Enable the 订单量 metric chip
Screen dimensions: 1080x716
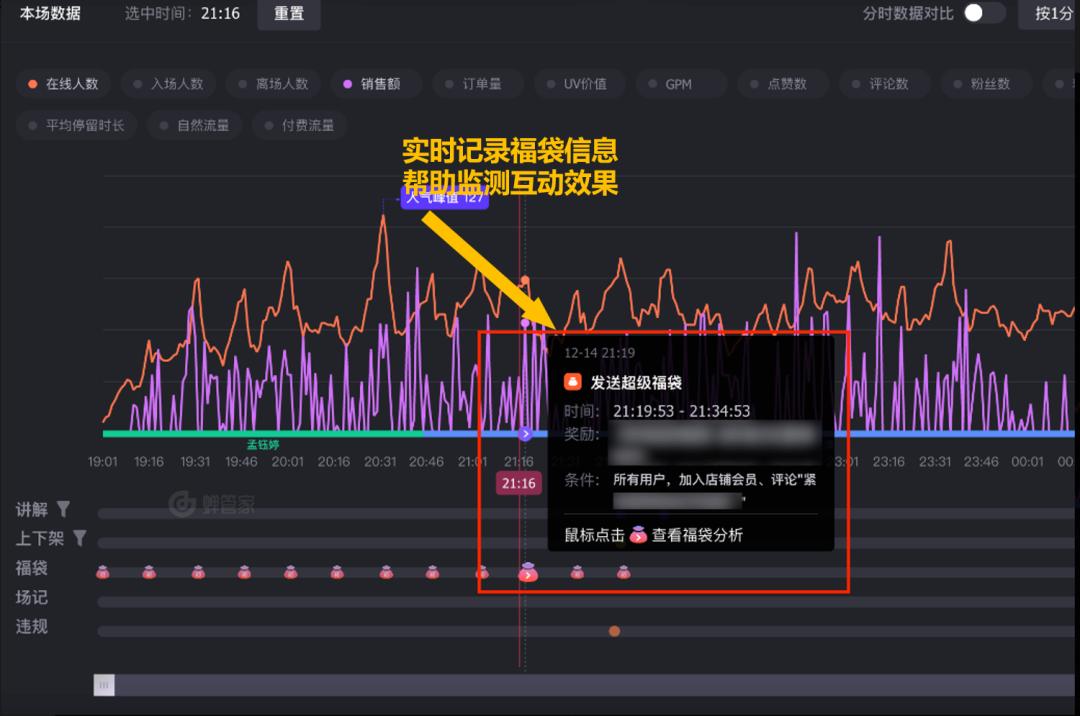tap(477, 84)
